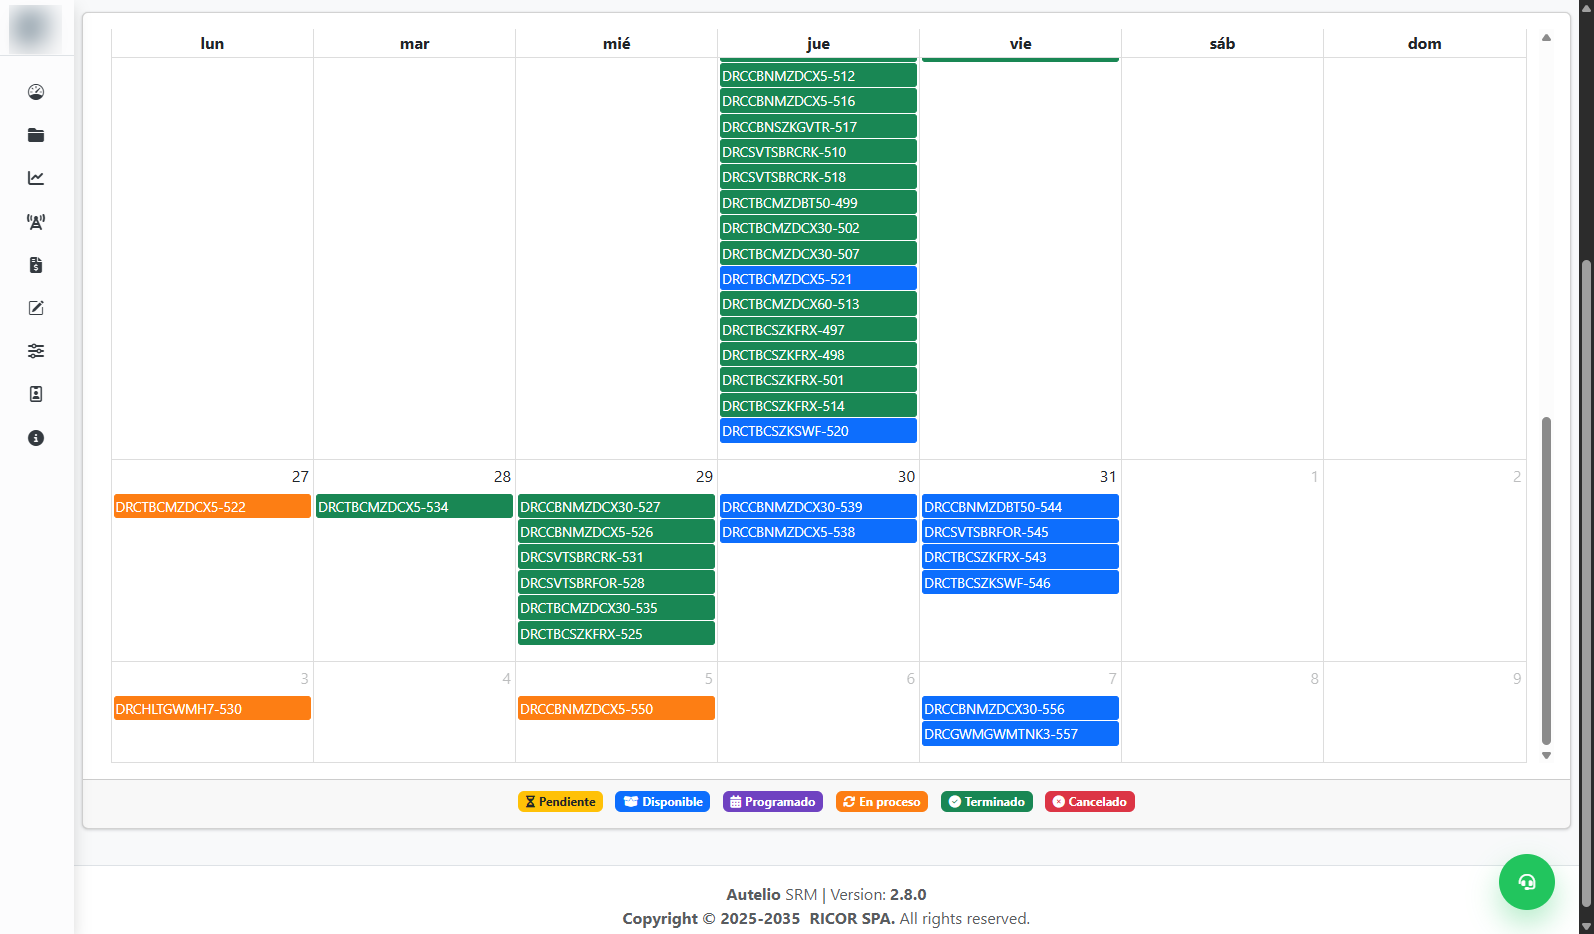Viewport: 1594px width, 934px height.
Task: Open blue event DRCCBNMZDBT50-544
Action: coord(1020,507)
